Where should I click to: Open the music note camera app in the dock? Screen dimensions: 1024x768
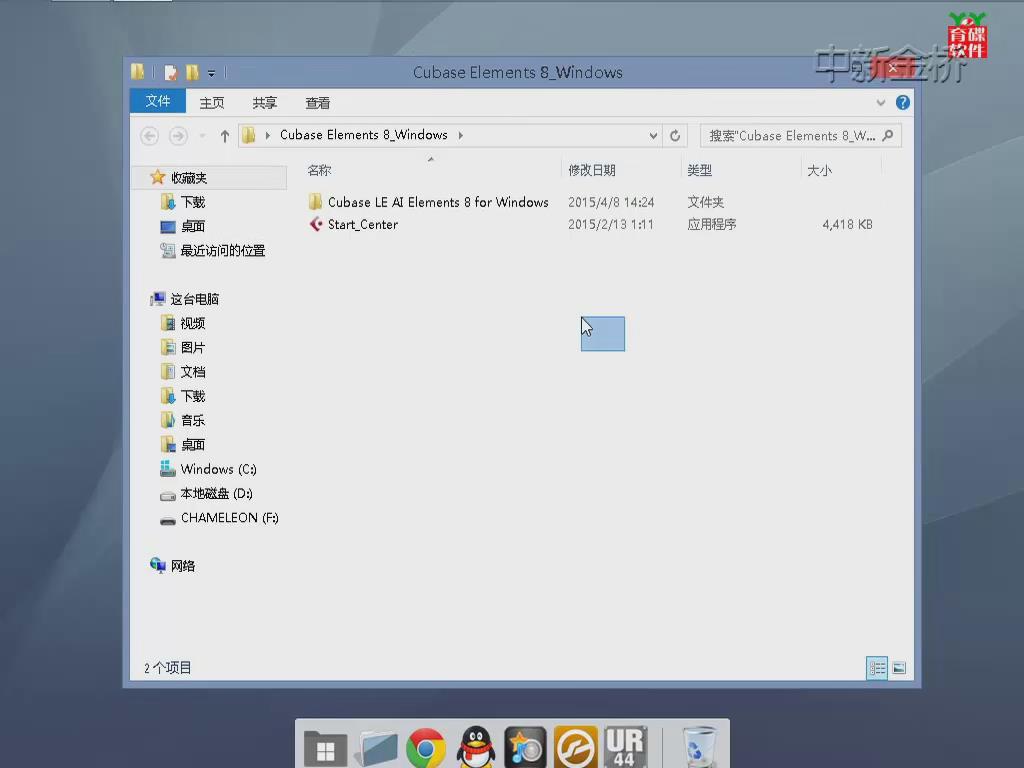pos(525,748)
